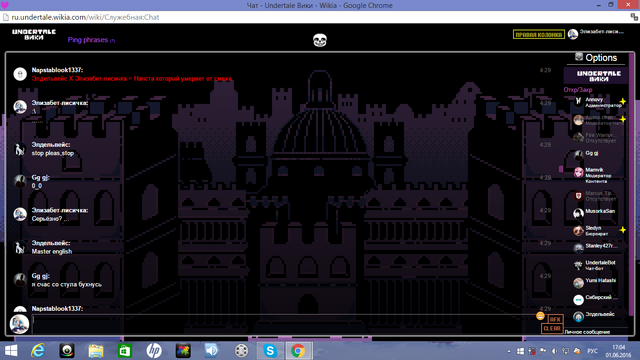Show hidden system tray icons

(x=509, y=351)
